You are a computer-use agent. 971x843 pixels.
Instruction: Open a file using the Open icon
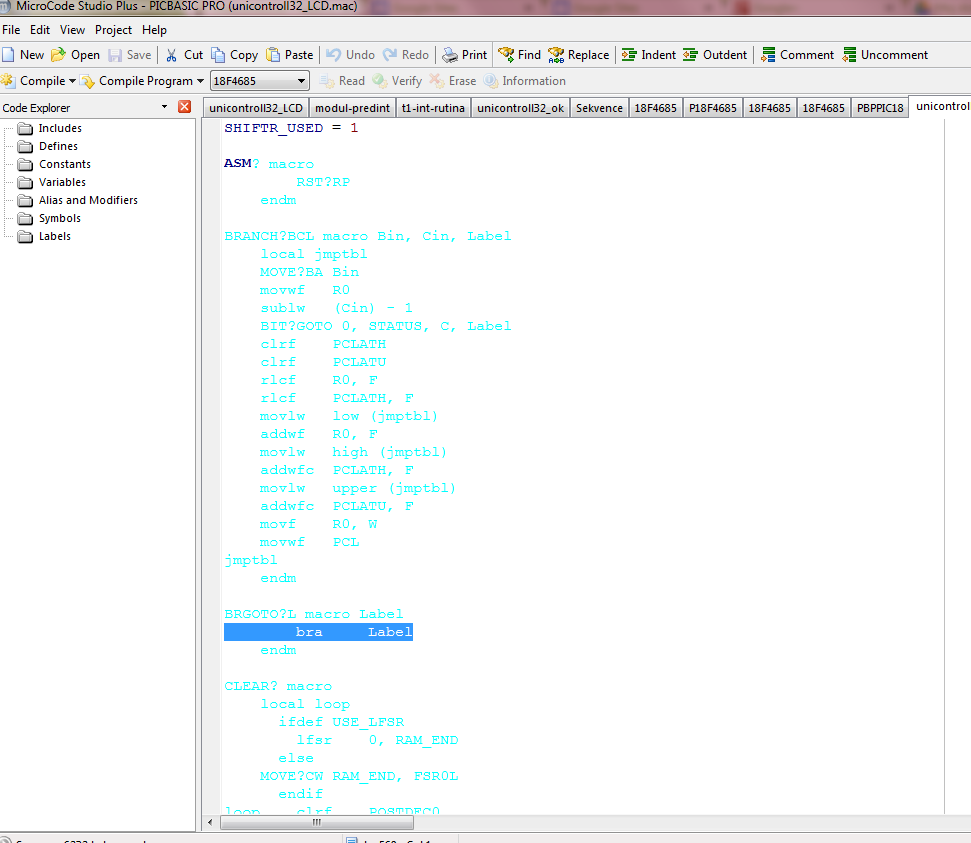pyautogui.click(x=59, y=55)
